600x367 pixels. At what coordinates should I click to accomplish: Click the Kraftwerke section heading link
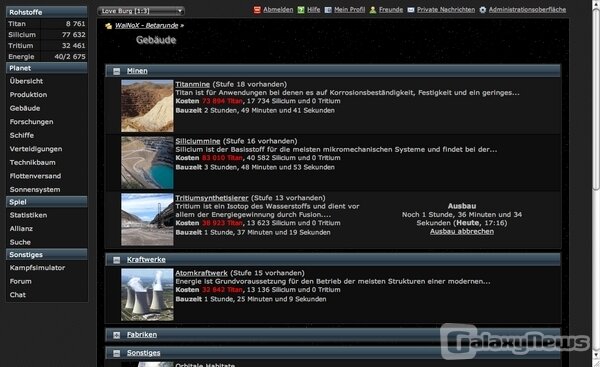[146, 260]
